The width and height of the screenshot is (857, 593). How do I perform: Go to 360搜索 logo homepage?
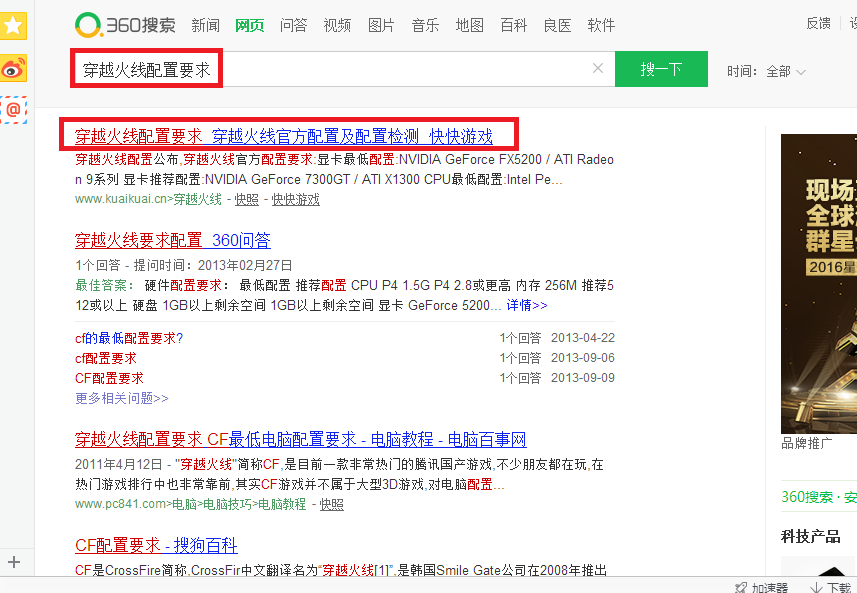(x=125, y=25)
